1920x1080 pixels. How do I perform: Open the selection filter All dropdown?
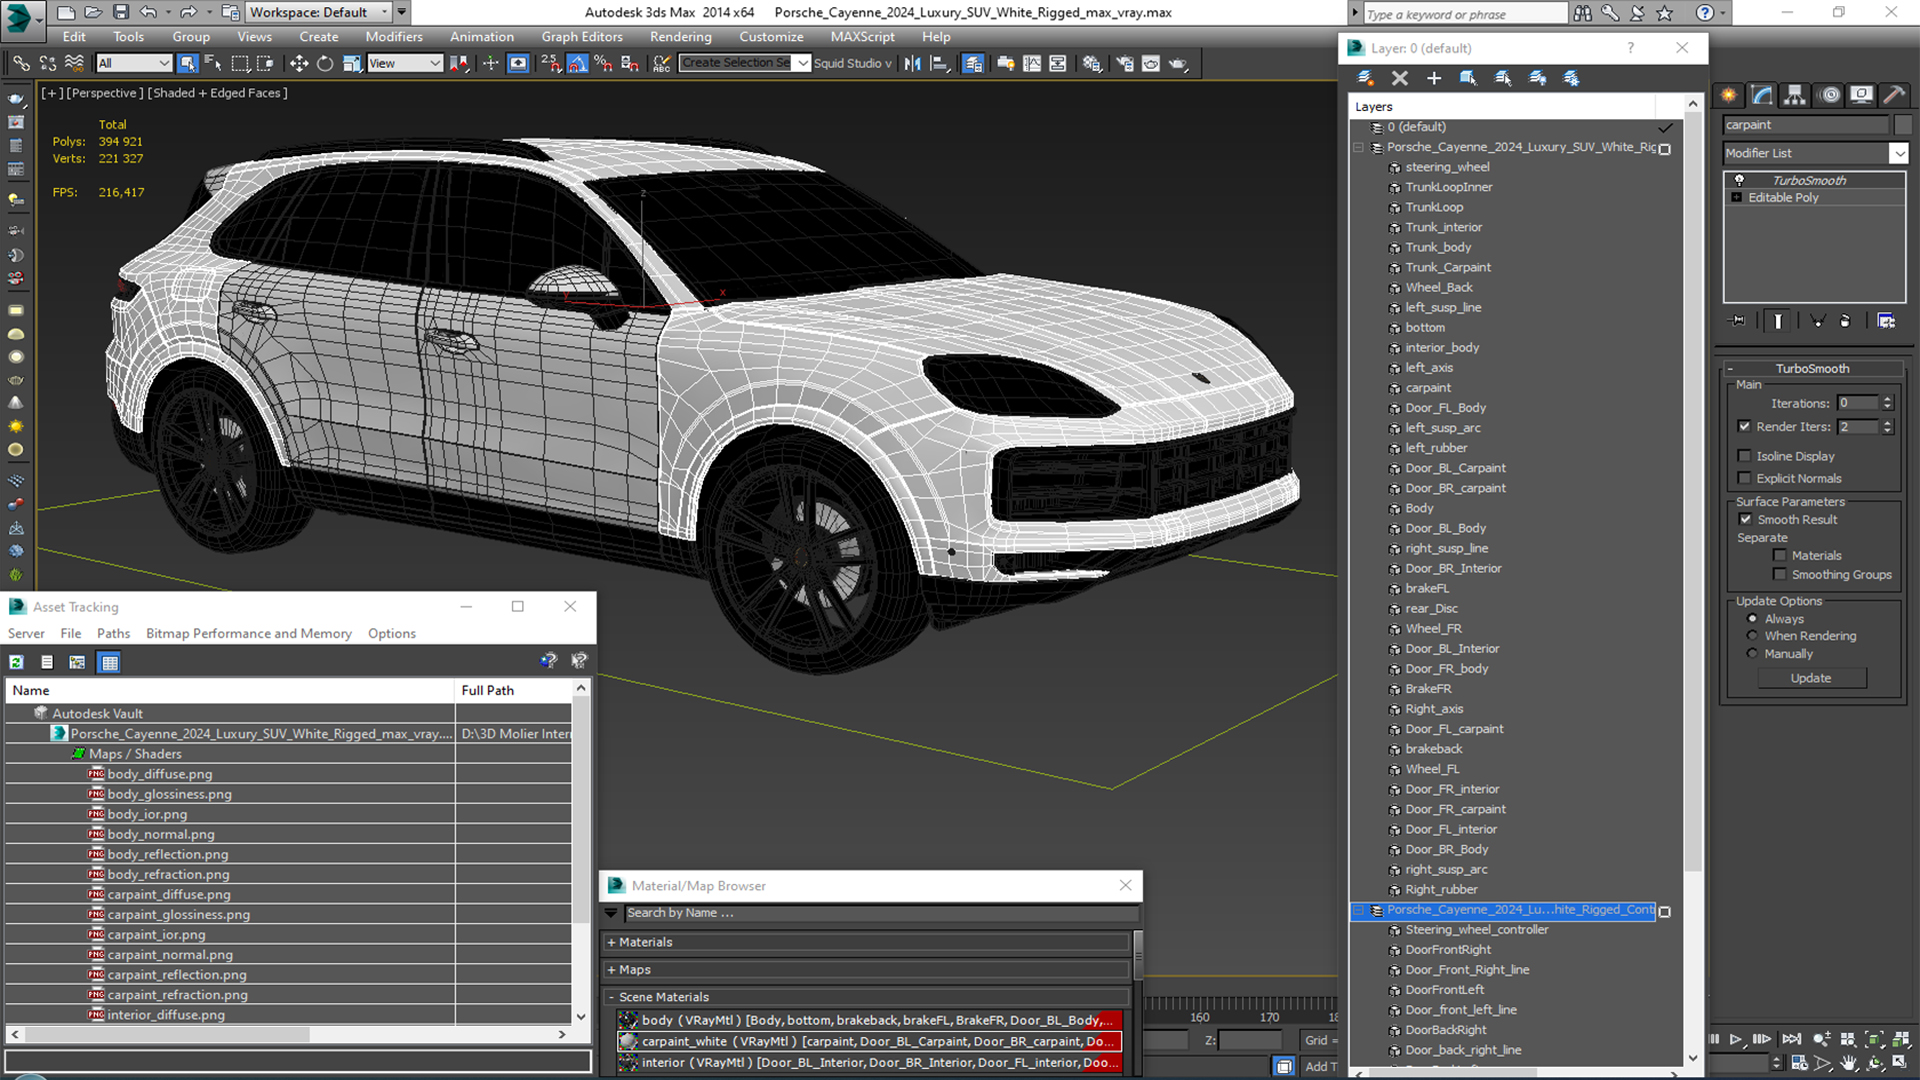click(135, 63)
